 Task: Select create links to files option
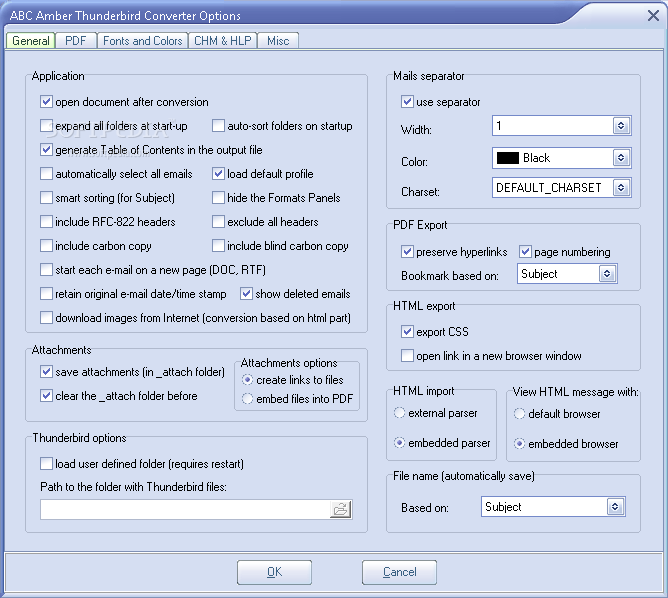247,380
